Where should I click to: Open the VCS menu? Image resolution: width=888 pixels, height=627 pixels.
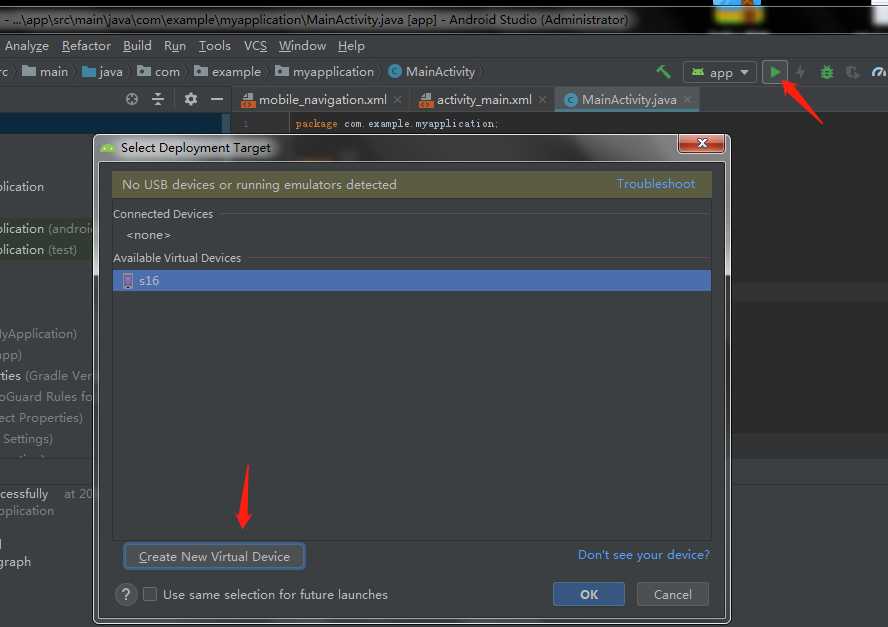[x=255, y=46]
